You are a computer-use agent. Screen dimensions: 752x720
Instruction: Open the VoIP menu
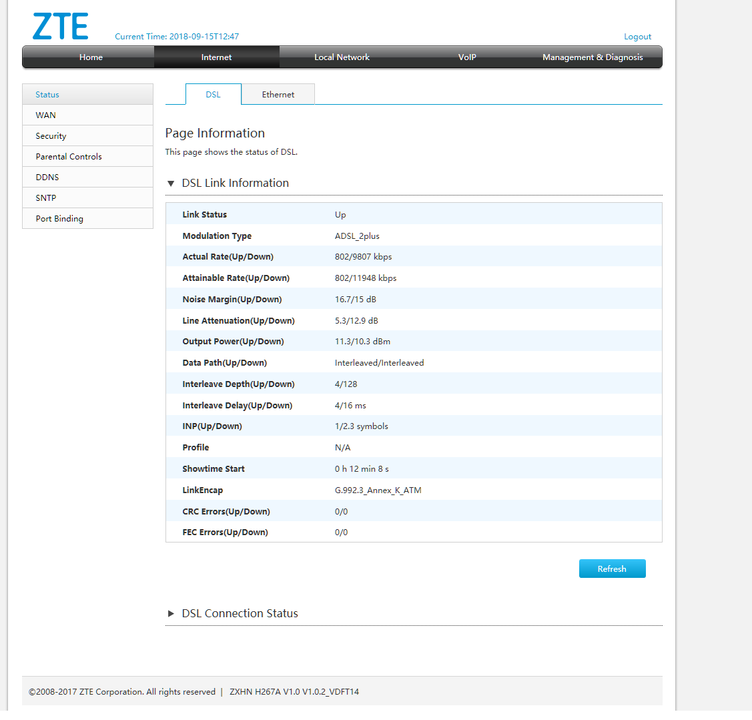click(467, 57)
